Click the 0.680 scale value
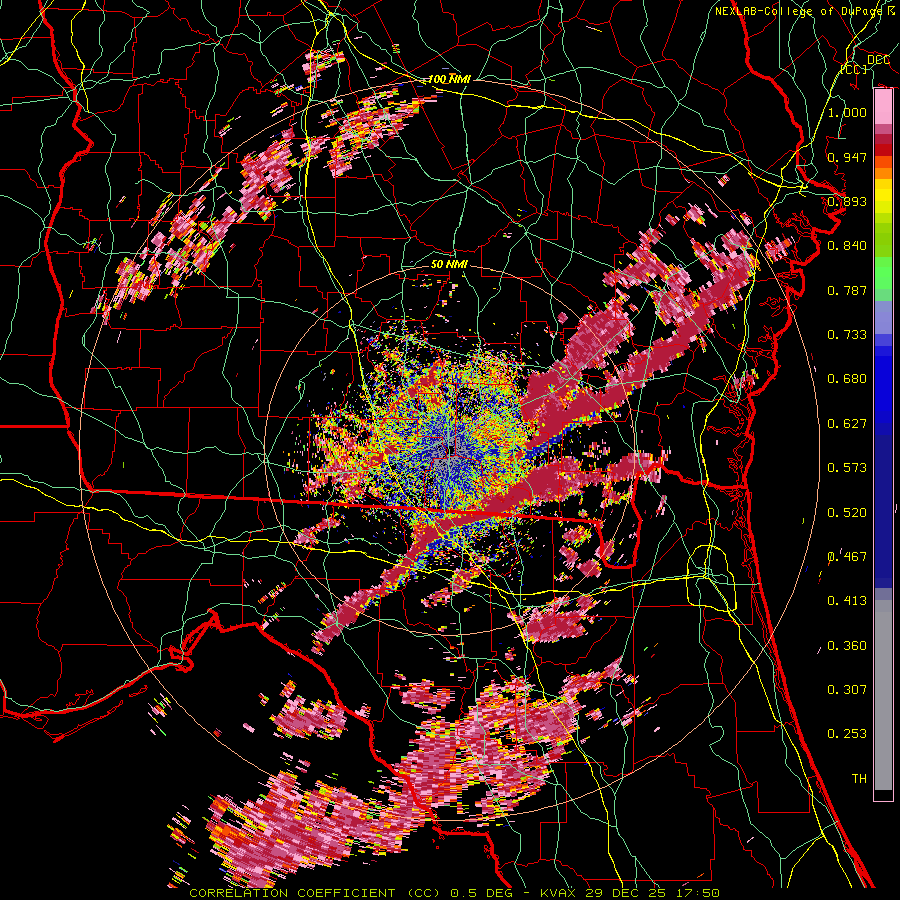The height and width of the screenshot is (900, 900). coord(847,379)
